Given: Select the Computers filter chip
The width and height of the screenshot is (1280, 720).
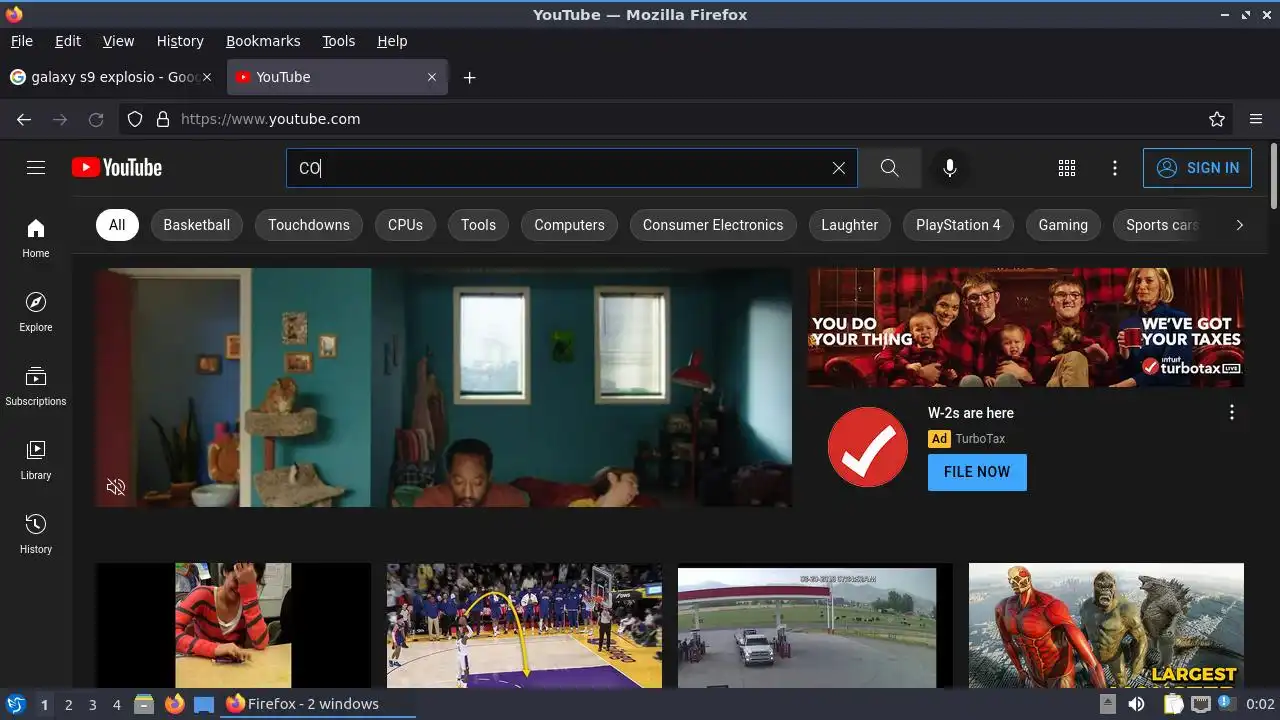Looking at the screenshot, I should point(569,225).
